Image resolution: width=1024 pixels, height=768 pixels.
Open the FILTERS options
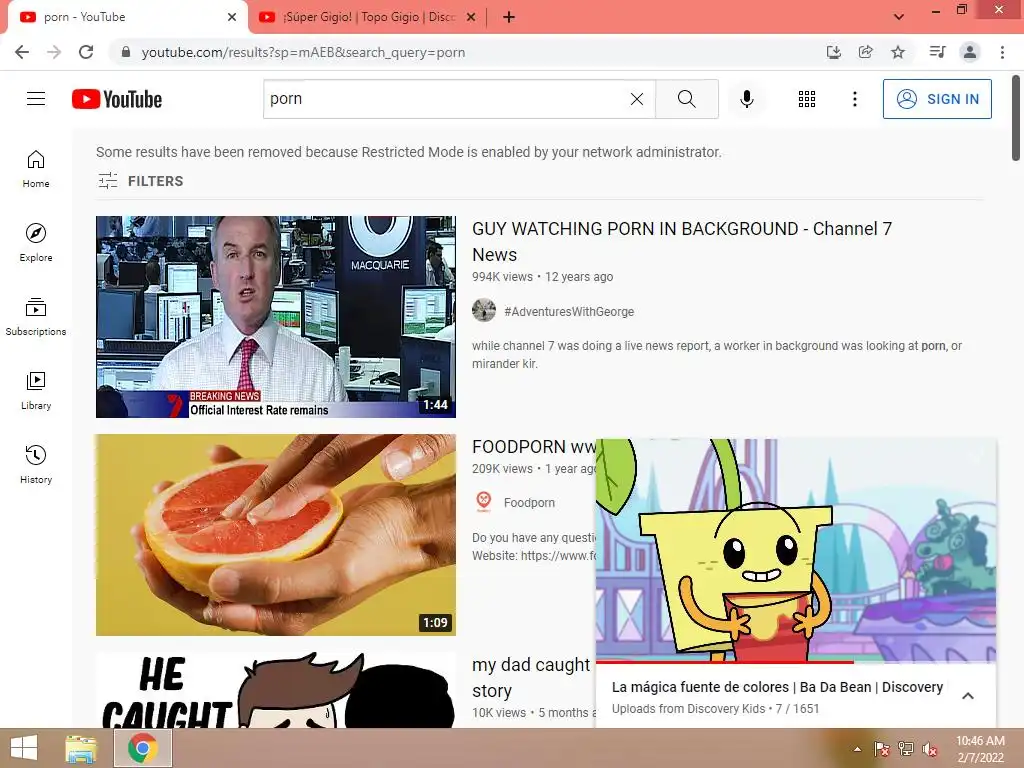point(140,181)
